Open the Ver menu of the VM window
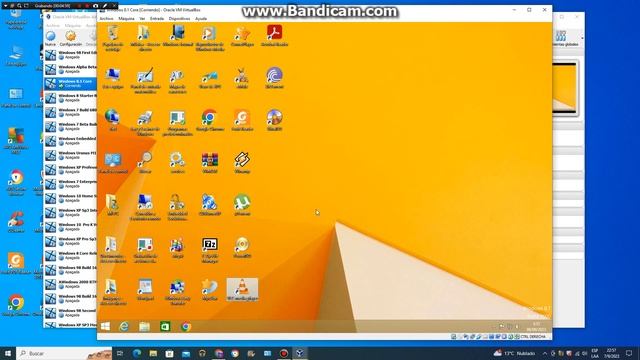 click(142, 19)
